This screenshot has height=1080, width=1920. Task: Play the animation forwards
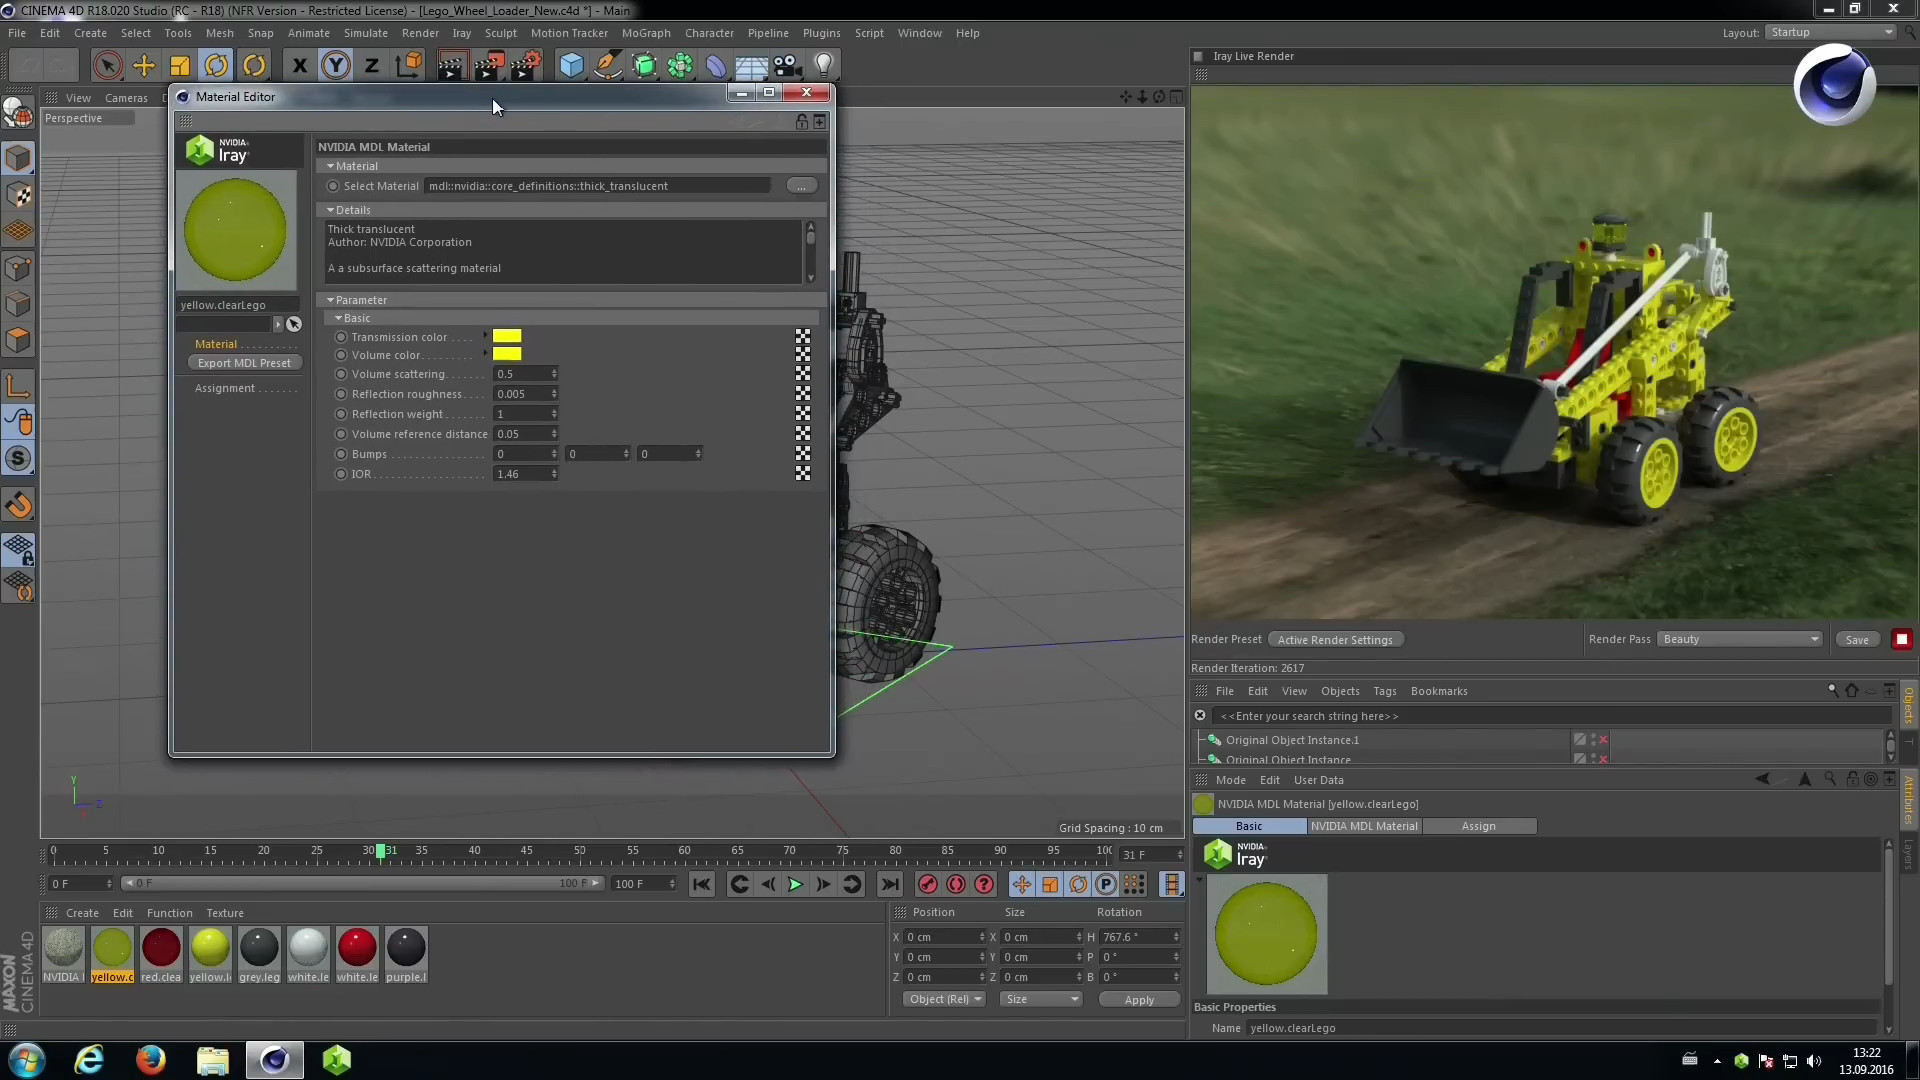[x=795, y=884]
